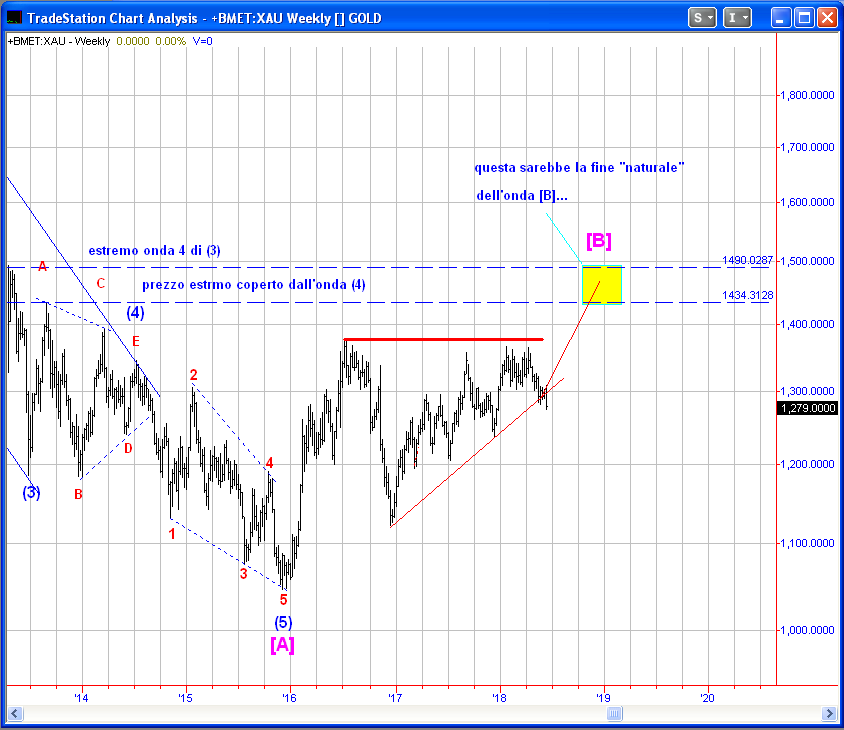Click the 1490.0287 price level label
Screen dimensions: 844x730
point(747,261)
